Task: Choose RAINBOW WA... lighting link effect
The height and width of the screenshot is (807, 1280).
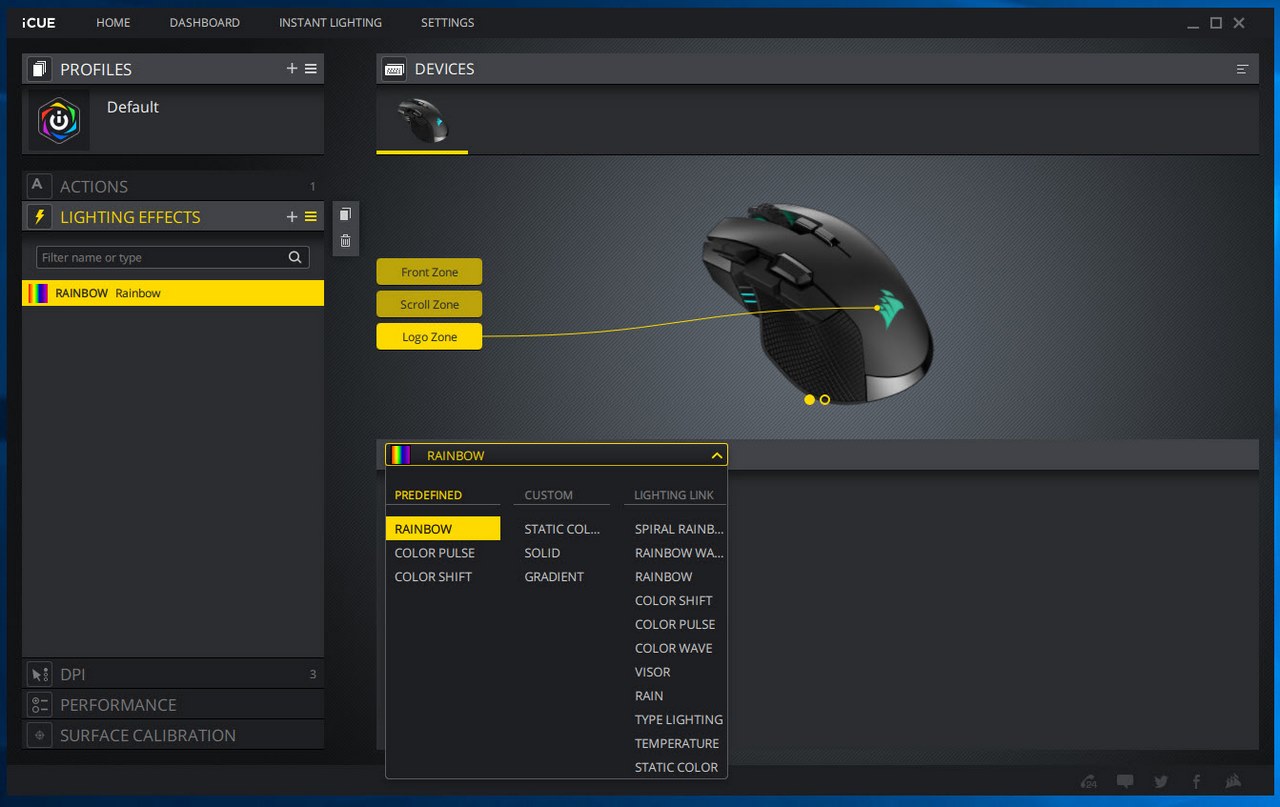Action: 679,553
